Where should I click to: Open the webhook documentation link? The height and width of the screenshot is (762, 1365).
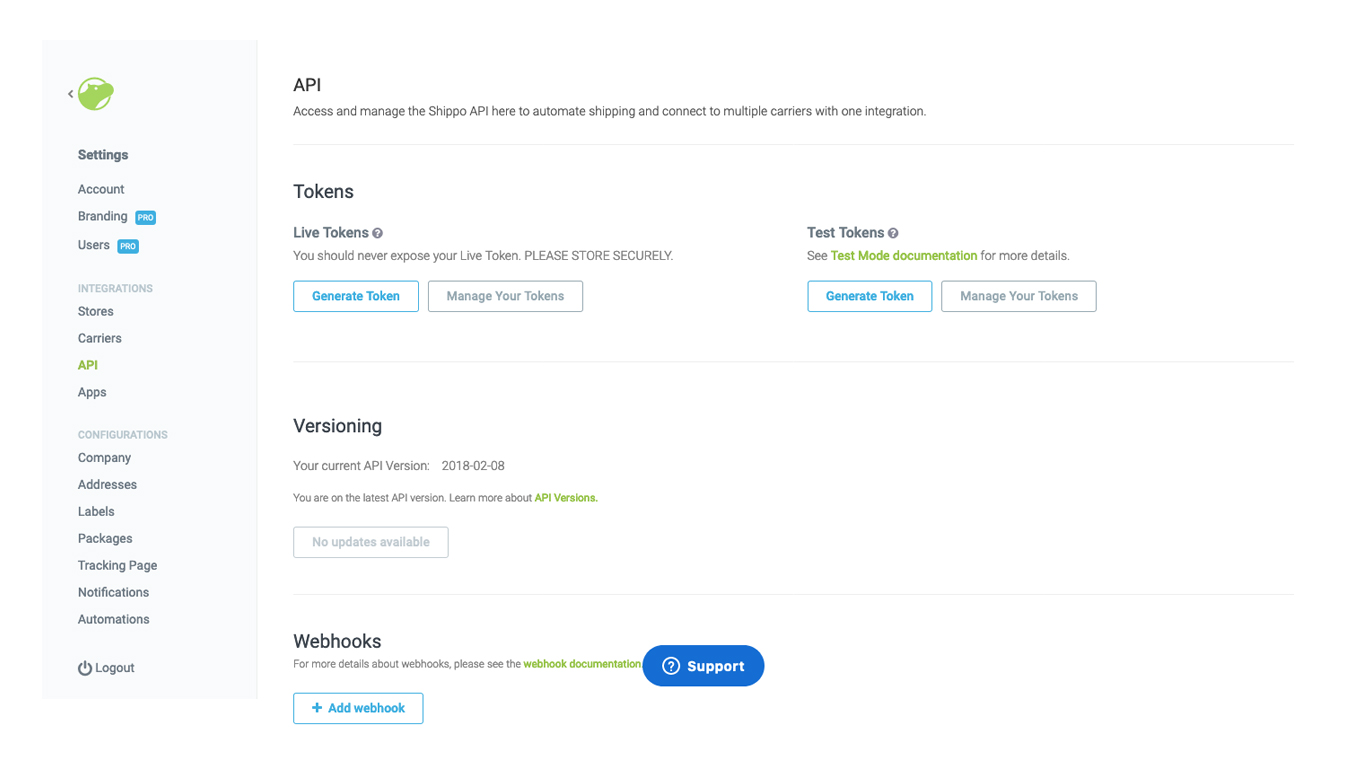pyautogui.click(x=582, y=664)
